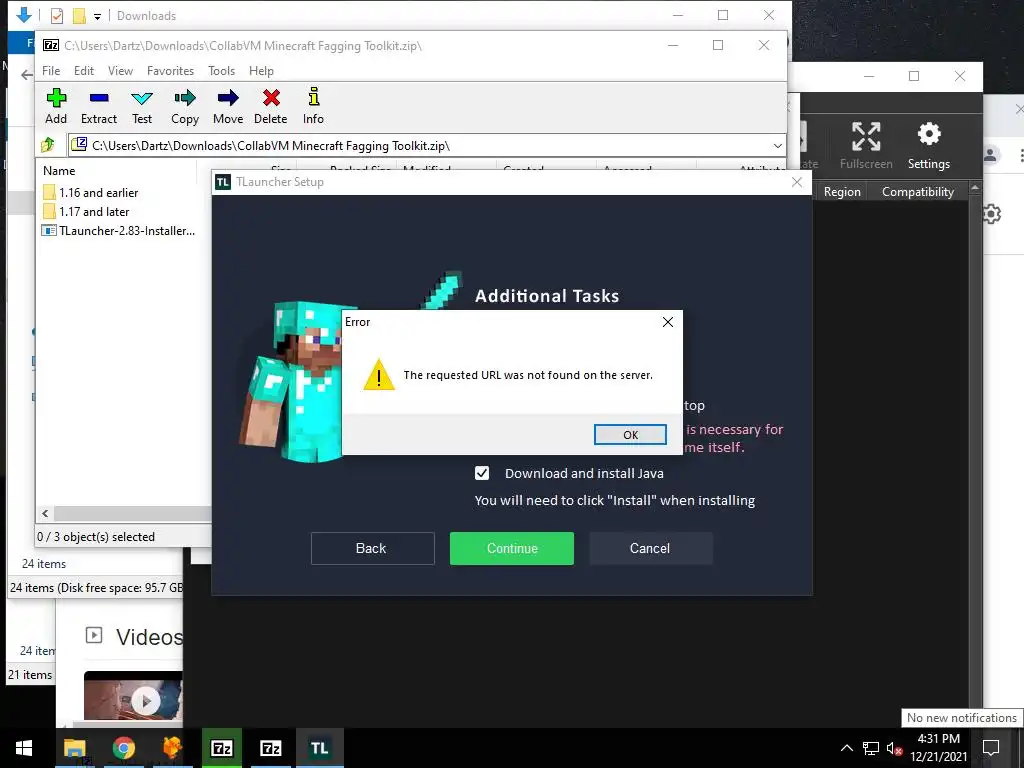
Task: Click the video thumbnail play button
Action: 145,701
